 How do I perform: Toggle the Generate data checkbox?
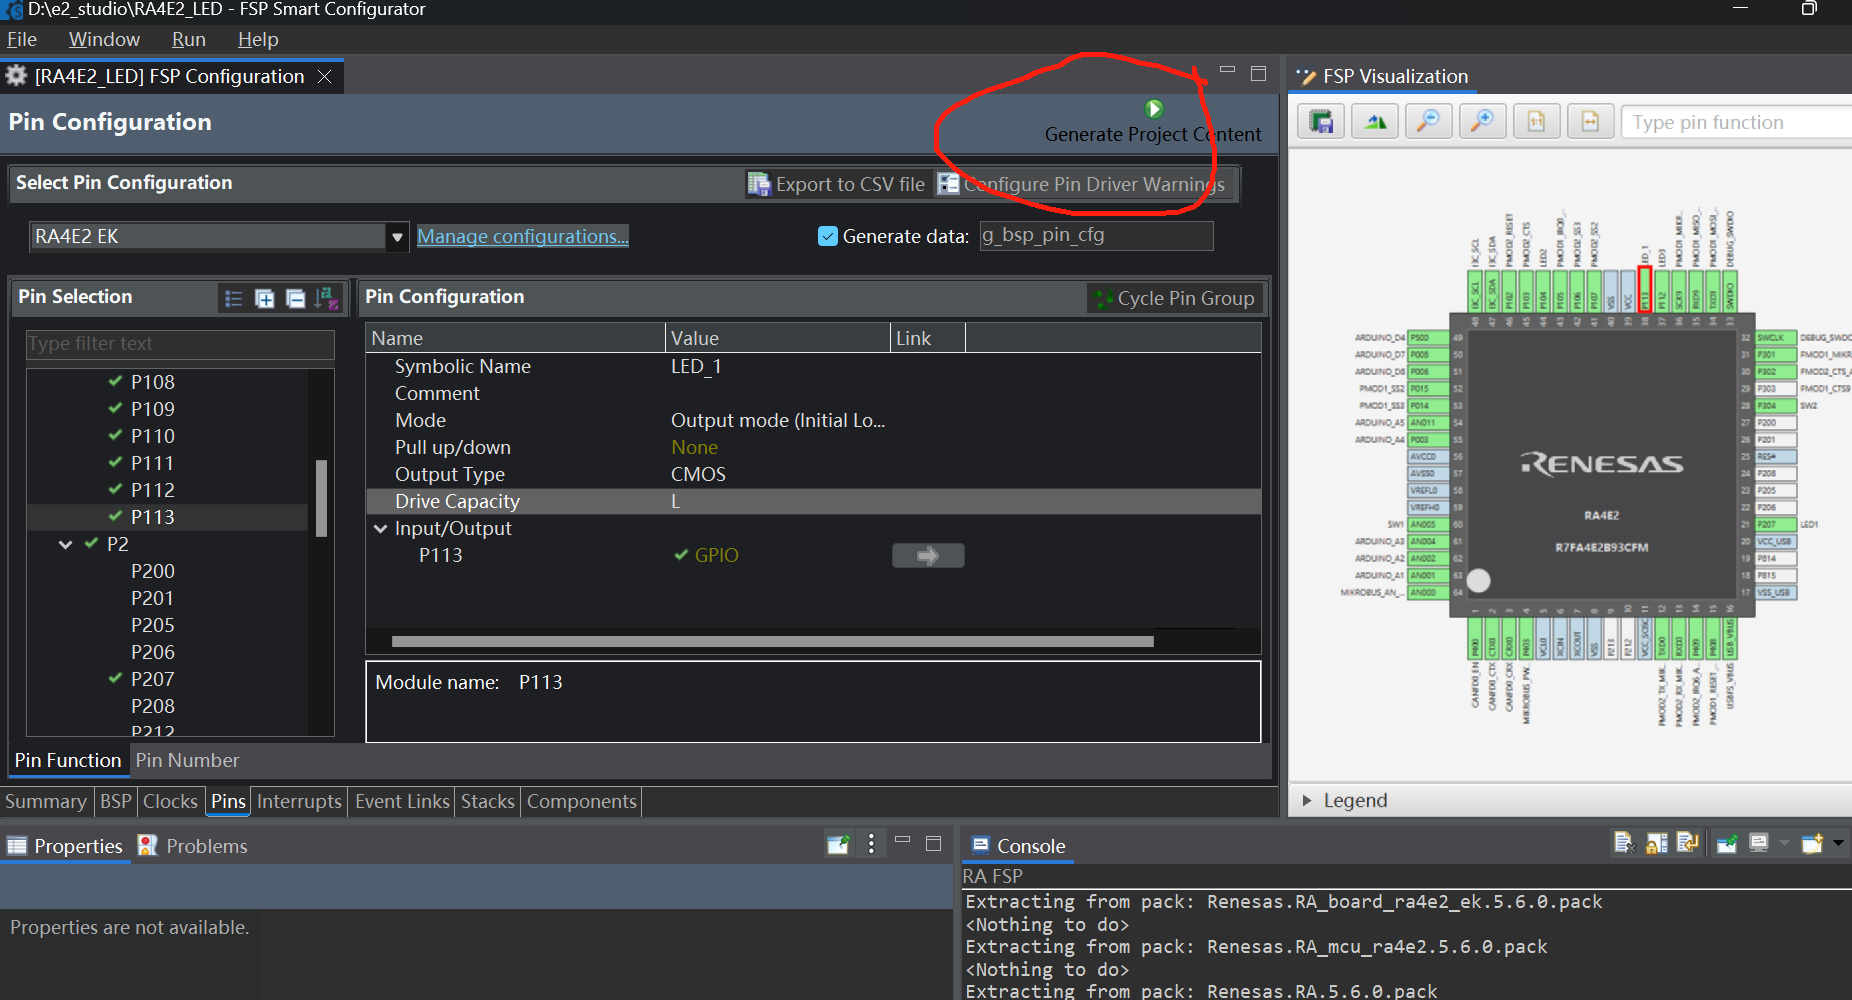(828, 236)
